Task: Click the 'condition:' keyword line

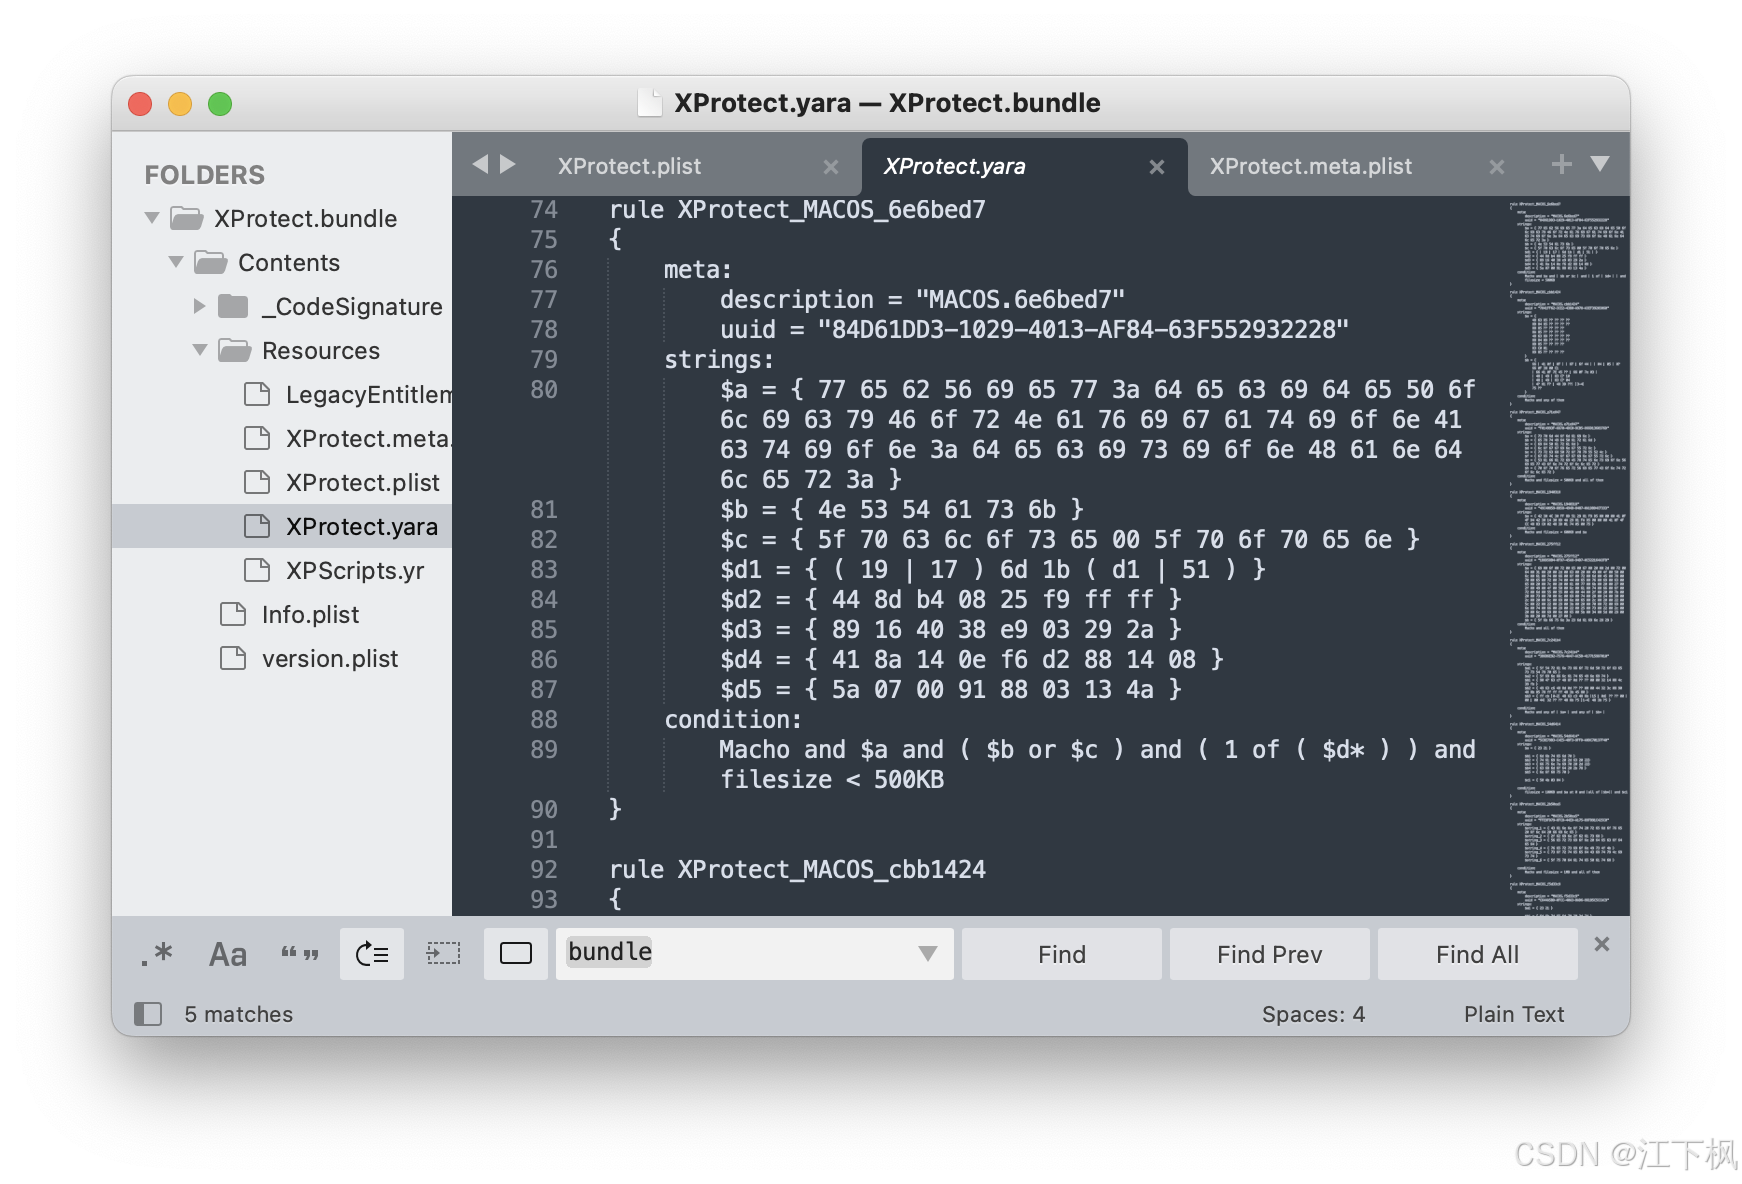Action: 733,719
